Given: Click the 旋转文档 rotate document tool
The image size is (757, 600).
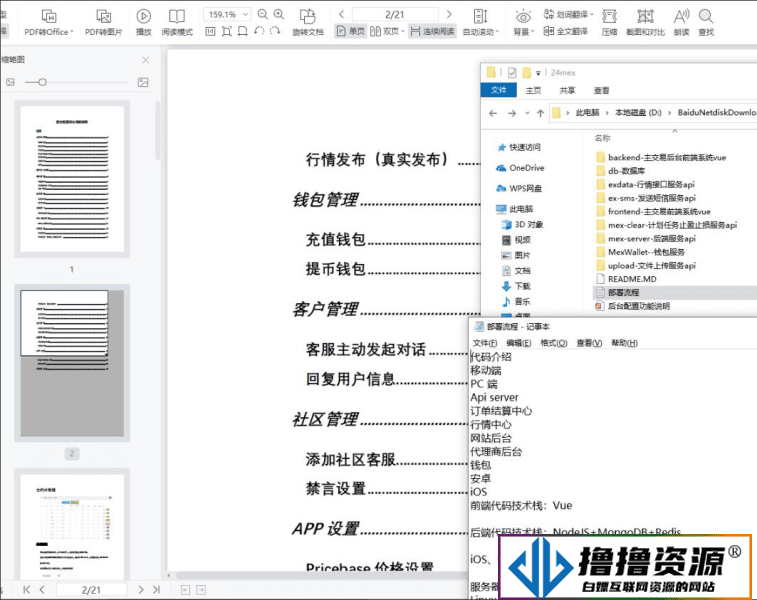Looking at the screenshot, I should (308, 22).
